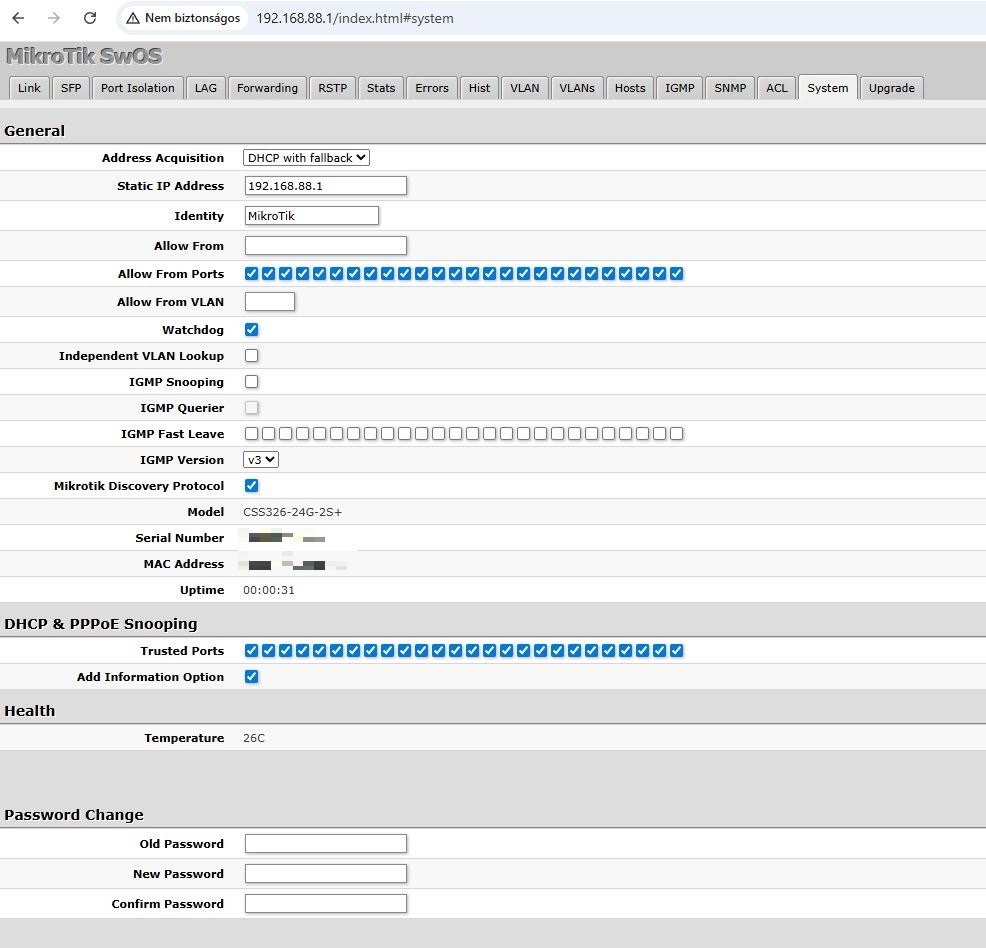
Task: Reload the page with refresh icon
Action: tap(90, 18)
